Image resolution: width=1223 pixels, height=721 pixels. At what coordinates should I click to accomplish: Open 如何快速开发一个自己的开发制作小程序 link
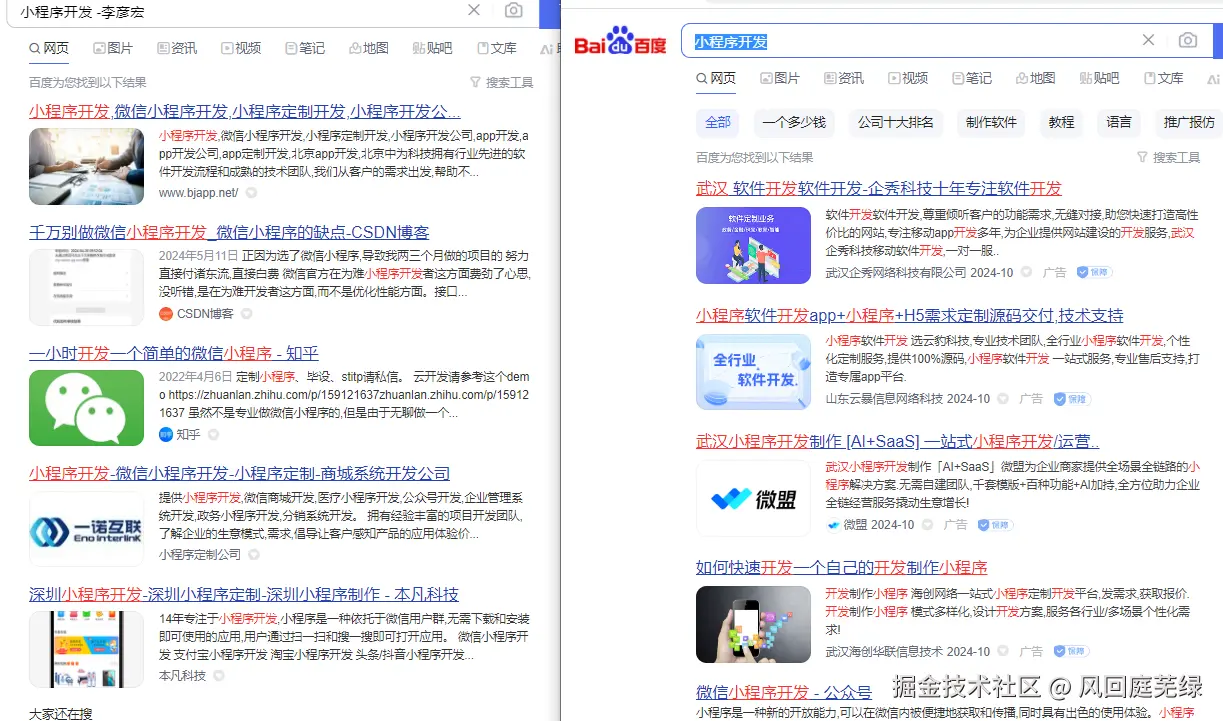[842, 567]
